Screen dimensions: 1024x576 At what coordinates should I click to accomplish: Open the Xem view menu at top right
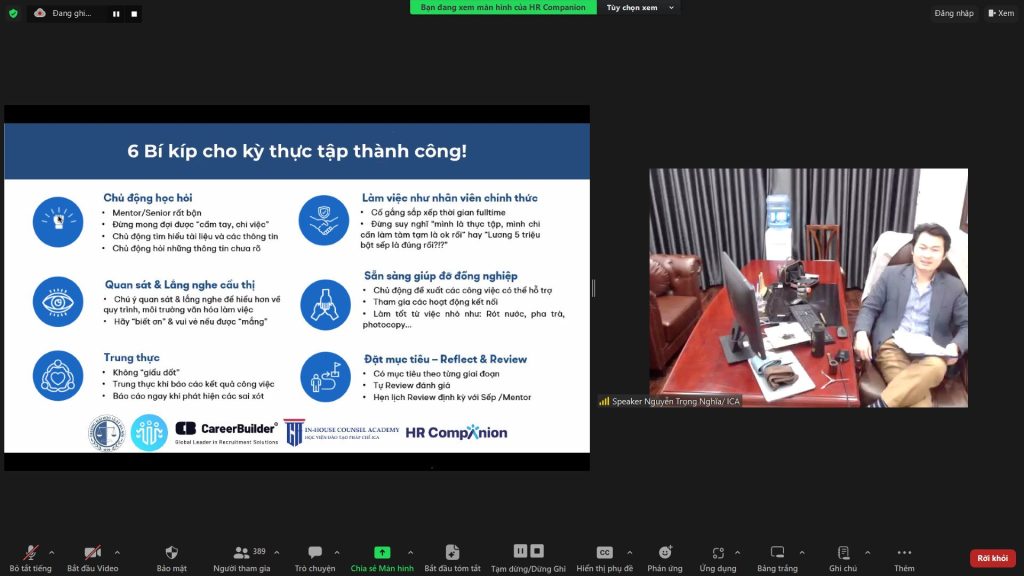point(1000,13)
